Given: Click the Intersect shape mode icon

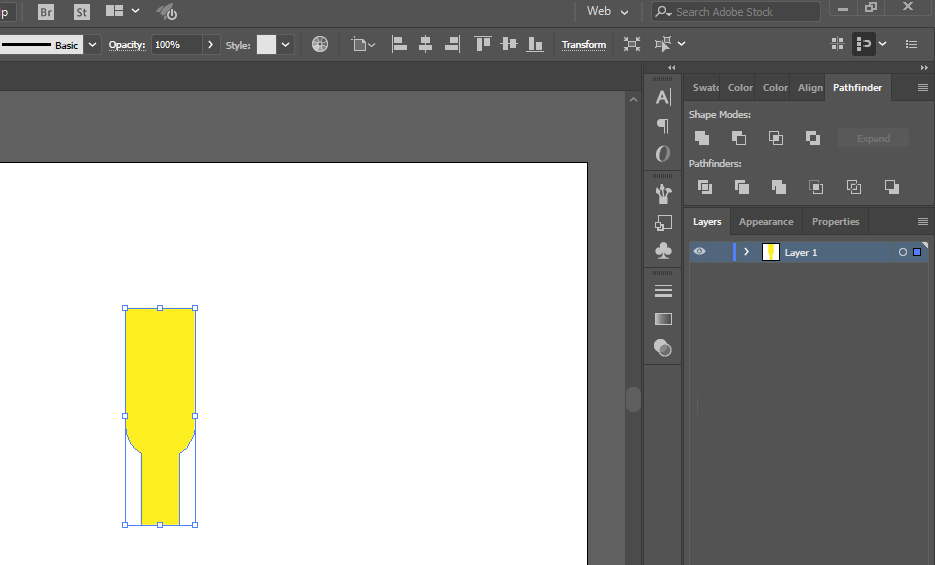Looking at the screenshot, I should tap(776, 138).
